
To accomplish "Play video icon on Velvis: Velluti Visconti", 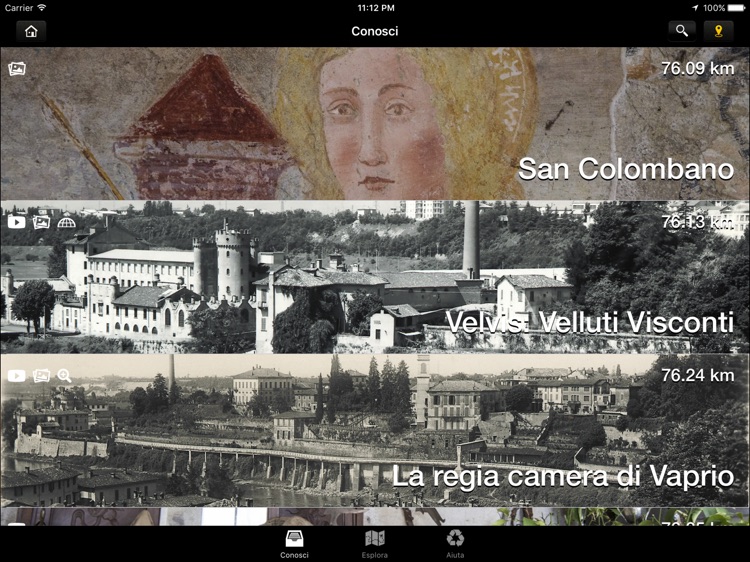I will [x=17, y=222].
